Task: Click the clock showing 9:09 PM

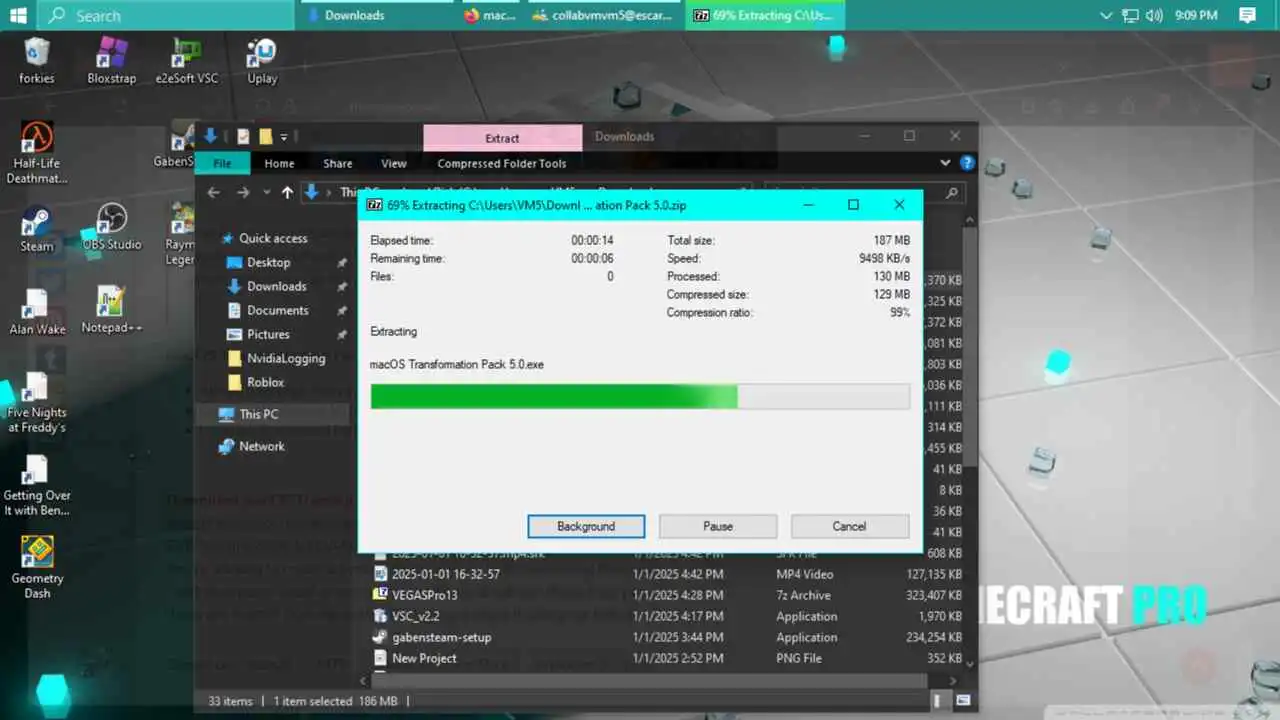Action: [1196, 15]
